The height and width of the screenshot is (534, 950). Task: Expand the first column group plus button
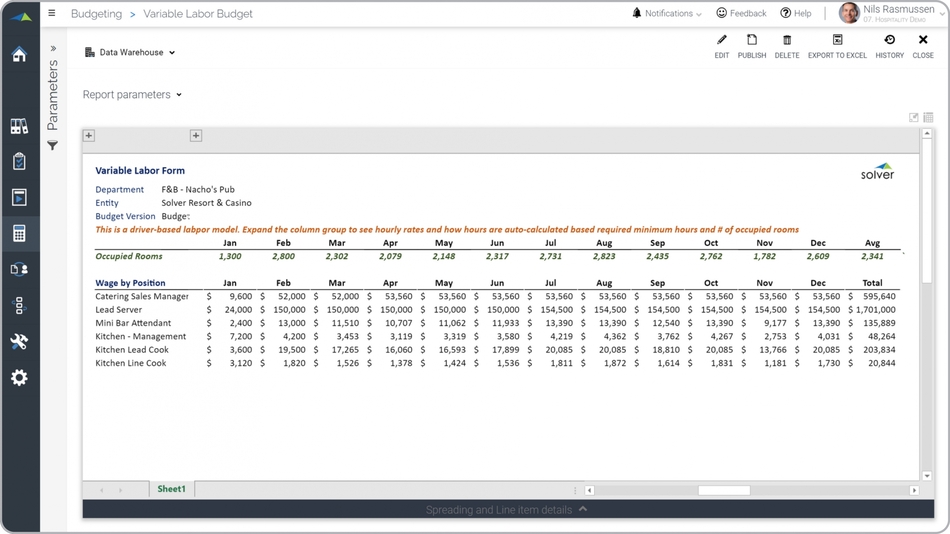[x=89, y=136]
